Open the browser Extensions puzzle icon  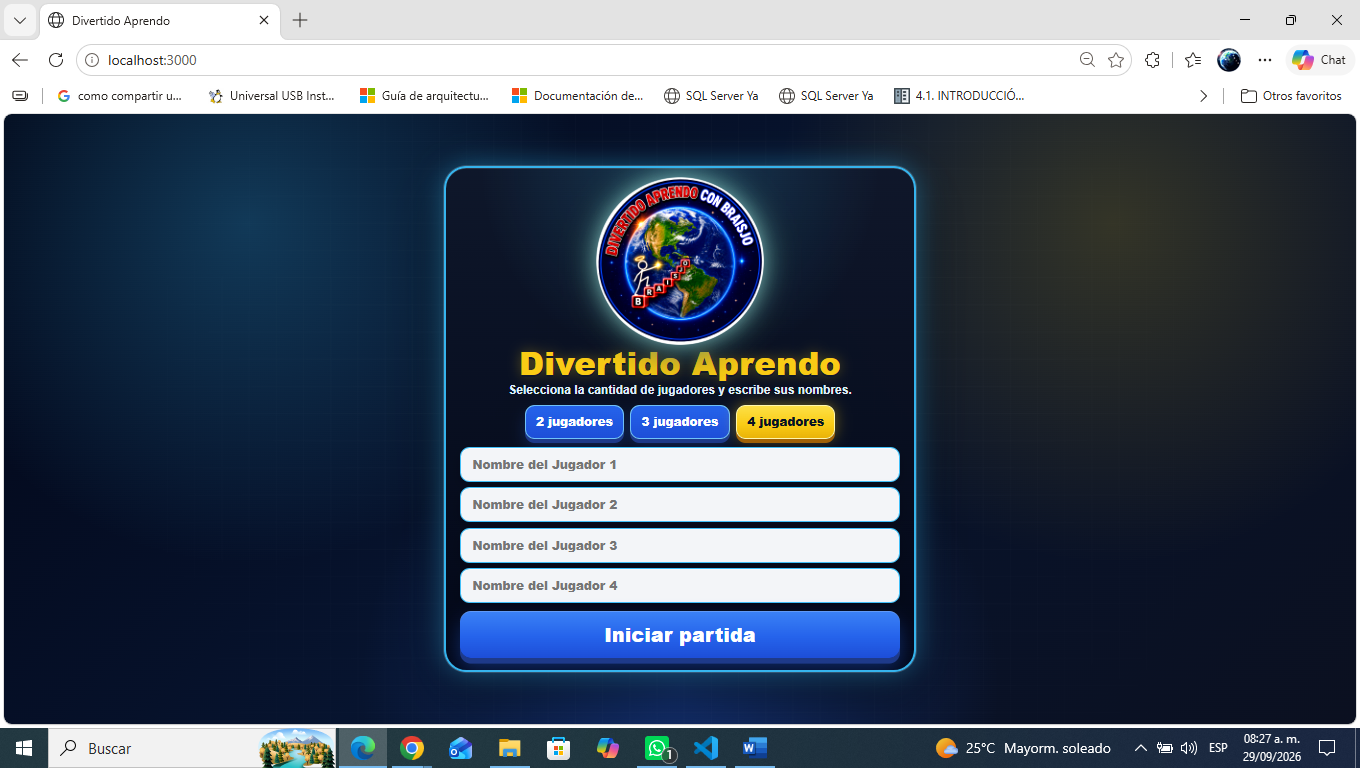tap(1152, 60)
